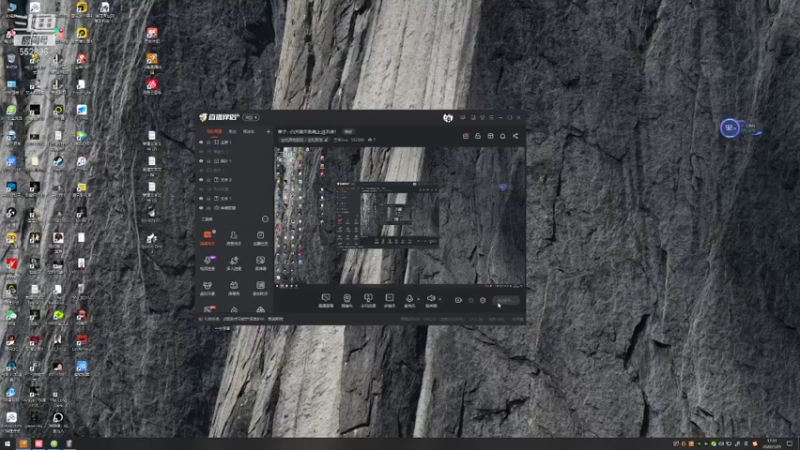Open the hamburger menu in the title bar
The width and height of the screenshot is (800, 450).
tap(491, 118)
